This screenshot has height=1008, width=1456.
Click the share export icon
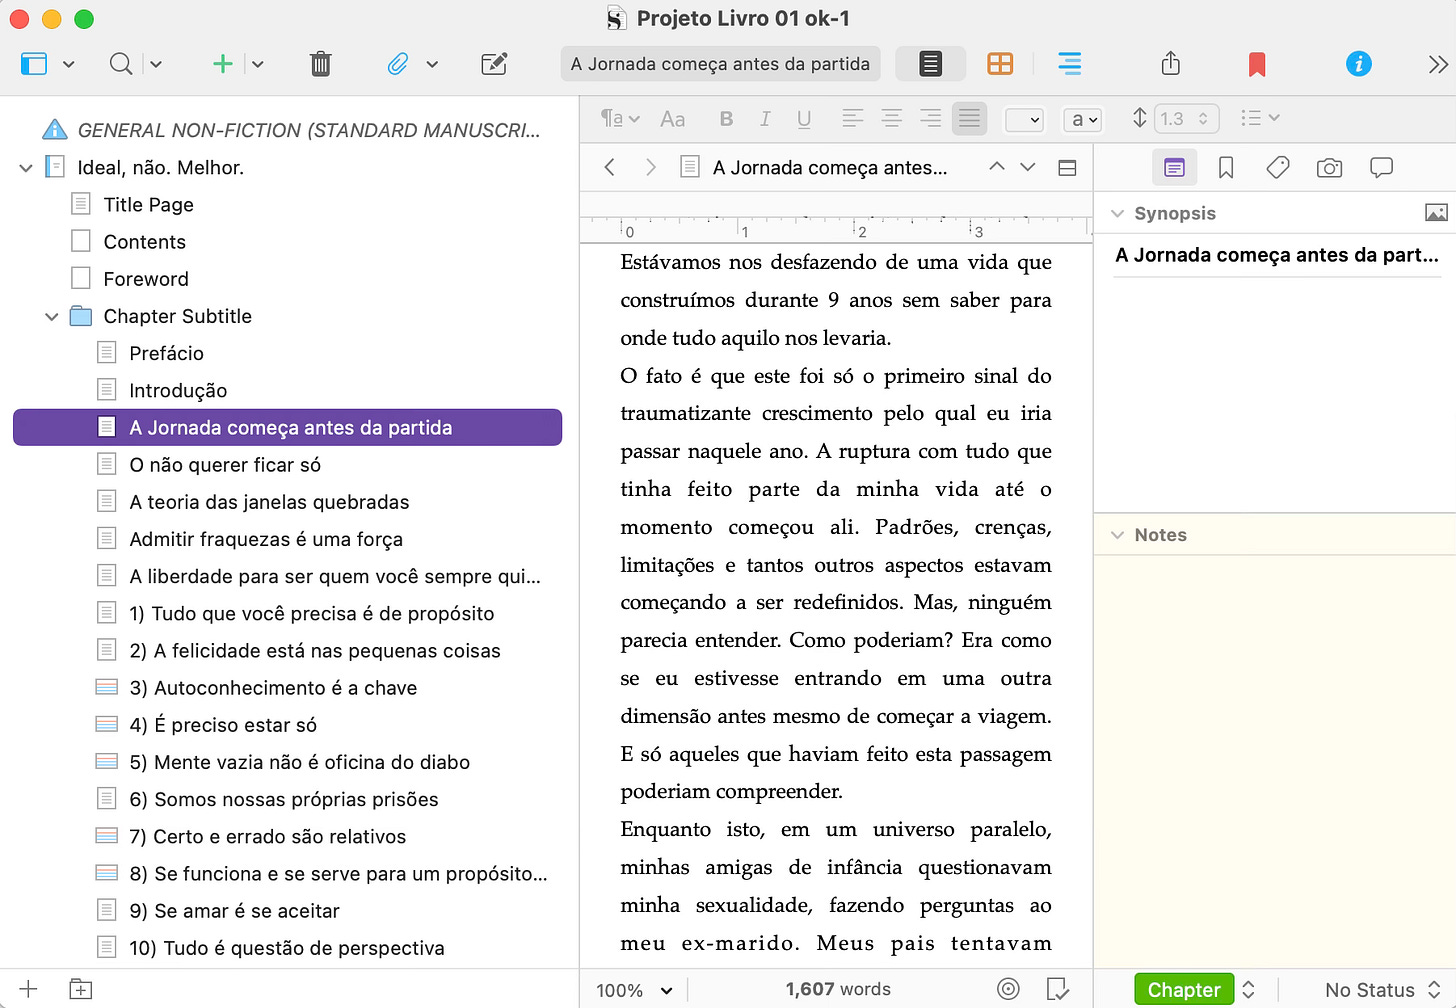tap(1171, 64)
